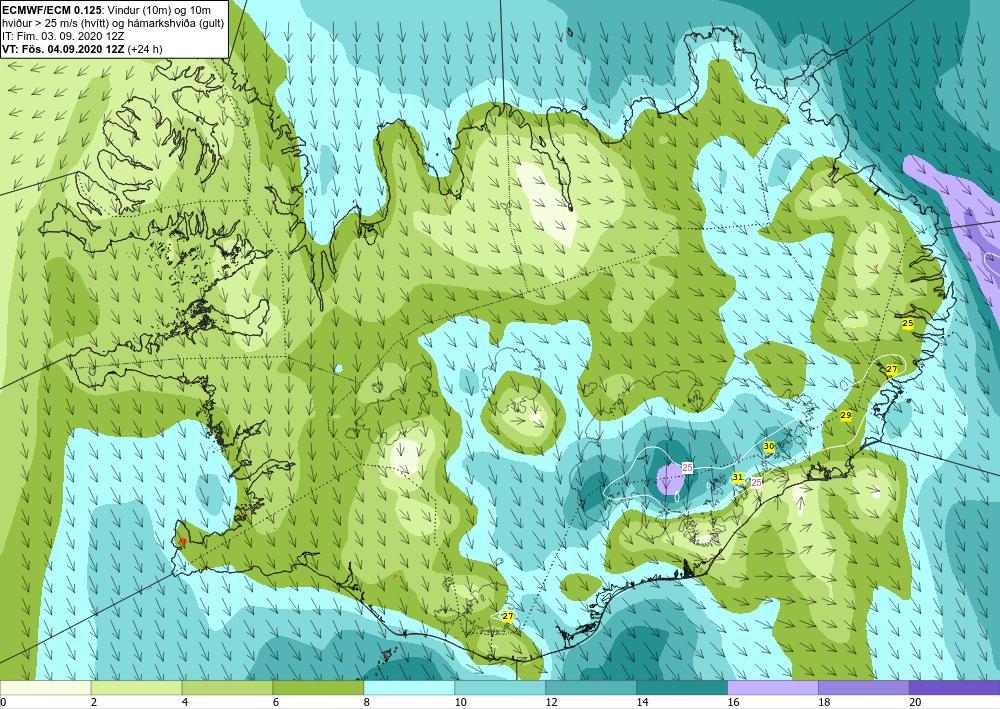
Task: Select the 10–12 m/s cyan legend swatch
Action: coord(500,687)
